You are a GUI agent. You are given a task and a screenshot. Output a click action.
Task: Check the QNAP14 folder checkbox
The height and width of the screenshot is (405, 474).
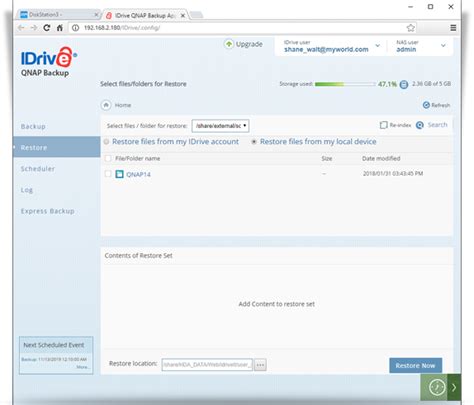point(108,174)
